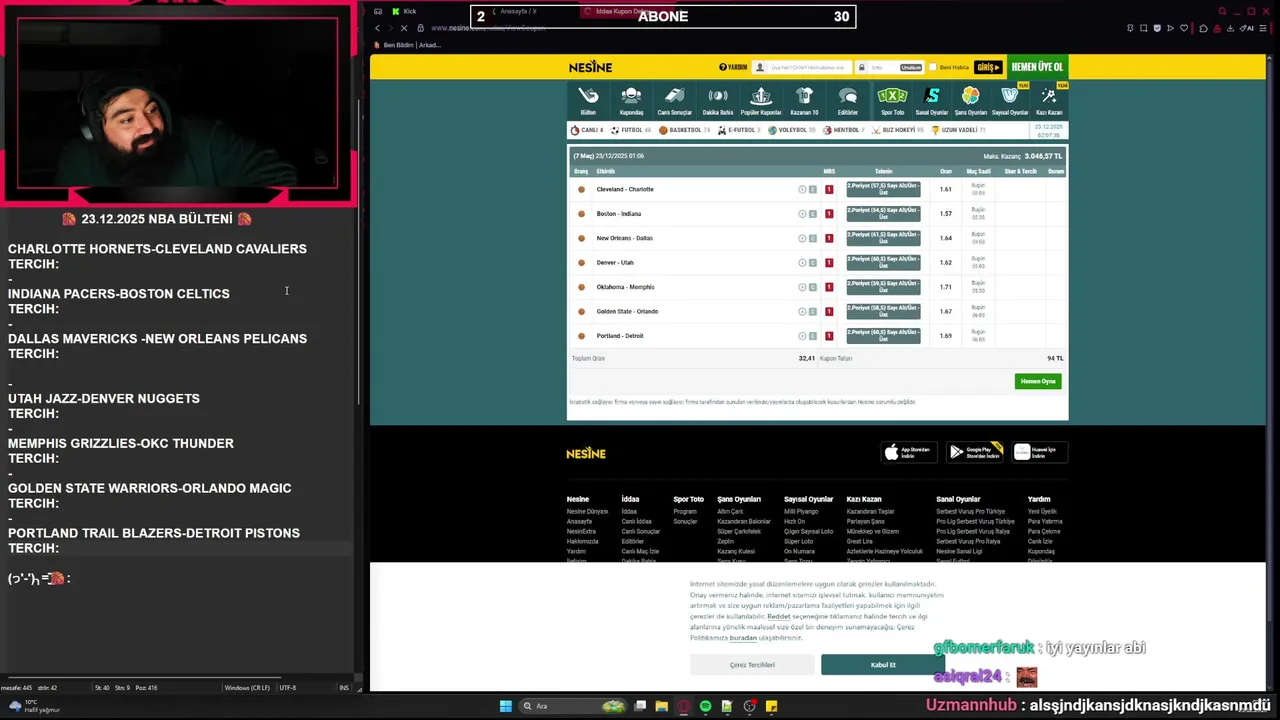Click basketball icon in Portland - Detroit row
1280x720 pixels.
point(581,336)
